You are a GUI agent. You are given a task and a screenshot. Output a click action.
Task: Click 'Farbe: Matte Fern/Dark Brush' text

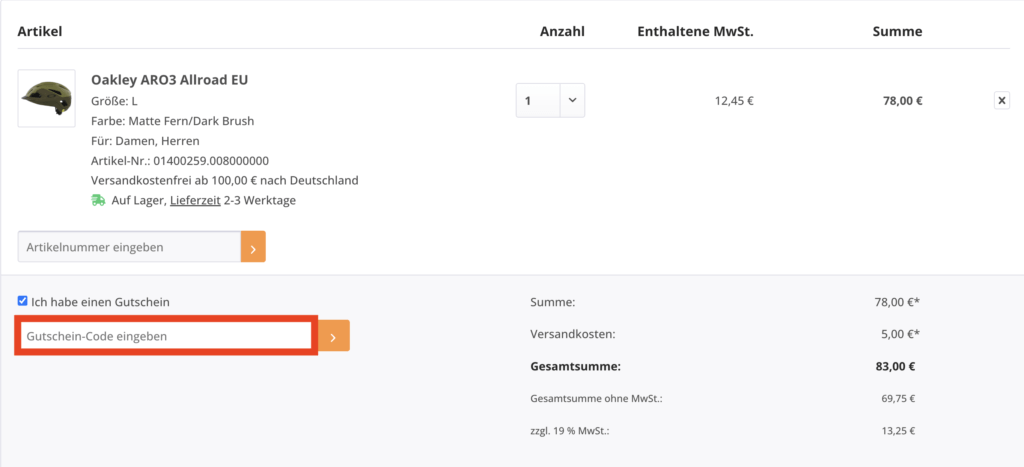[x=172, y=121]
